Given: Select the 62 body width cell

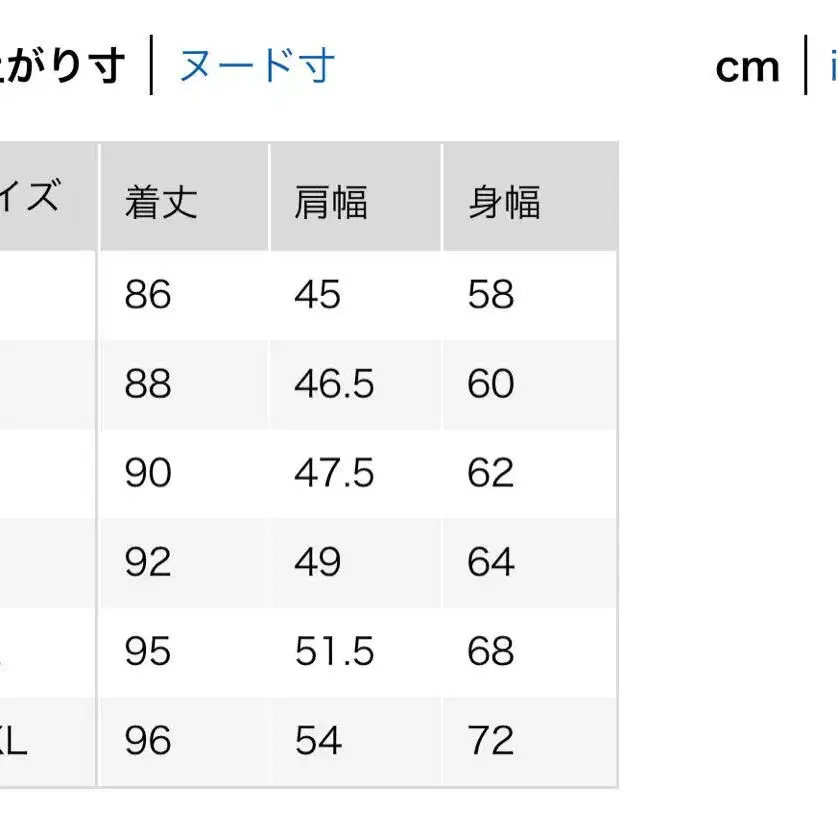Looking at the screenshot, I should [x=491, y=473].
